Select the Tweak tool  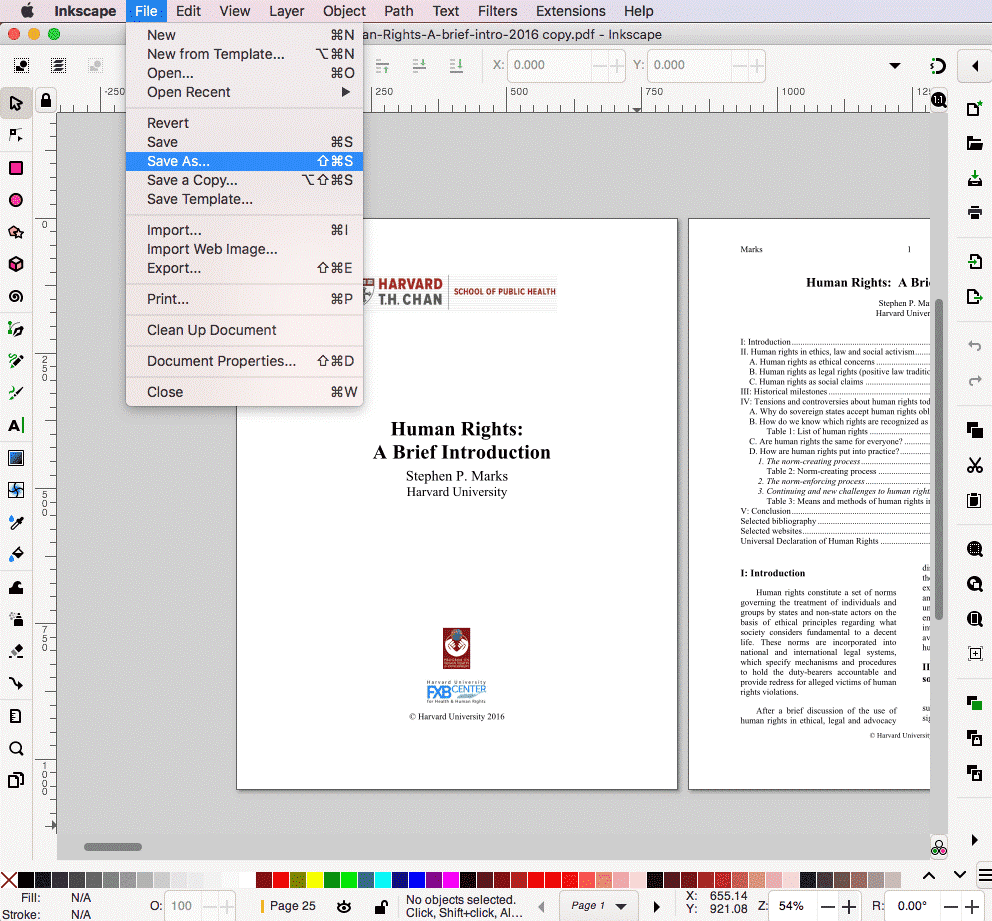(16, 587)
